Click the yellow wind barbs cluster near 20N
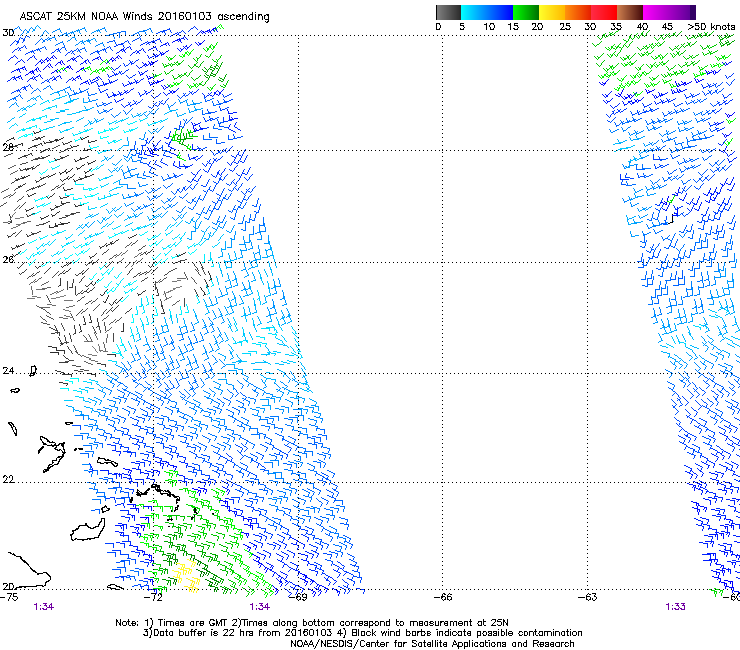740x650 pixels. click(x=186, y=575)
